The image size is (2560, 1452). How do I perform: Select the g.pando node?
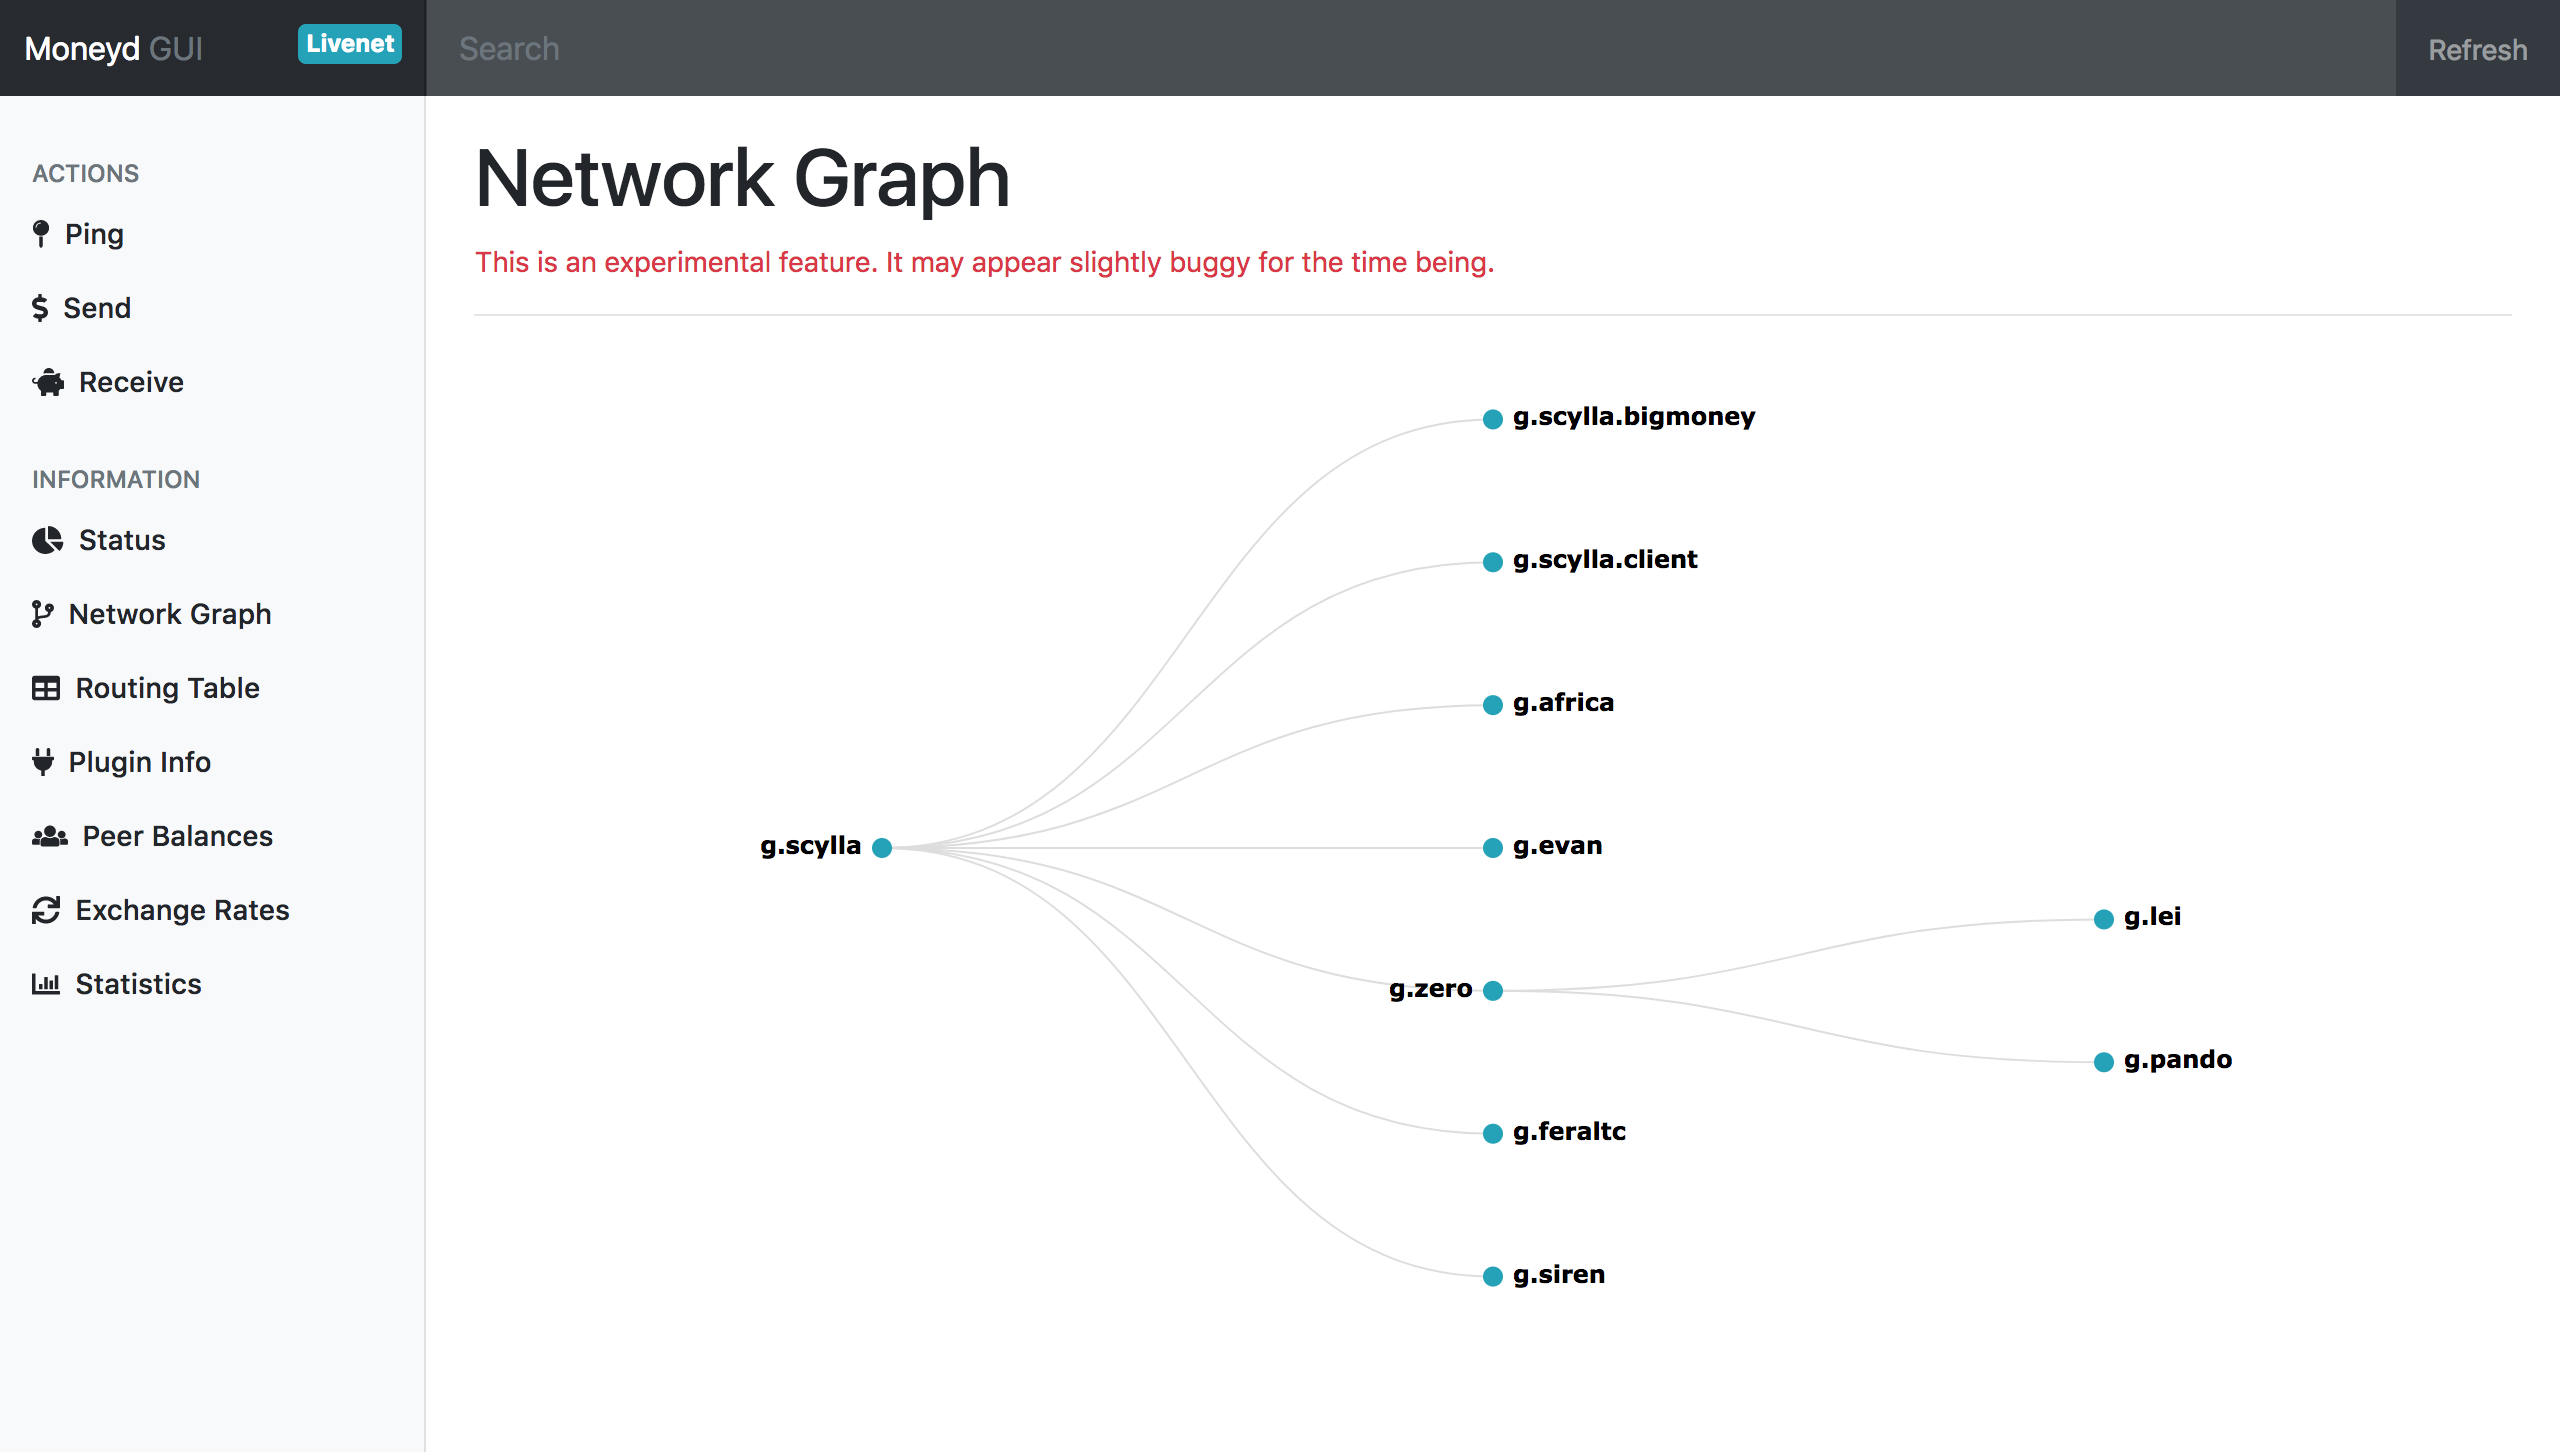tap(2104, 1062)
